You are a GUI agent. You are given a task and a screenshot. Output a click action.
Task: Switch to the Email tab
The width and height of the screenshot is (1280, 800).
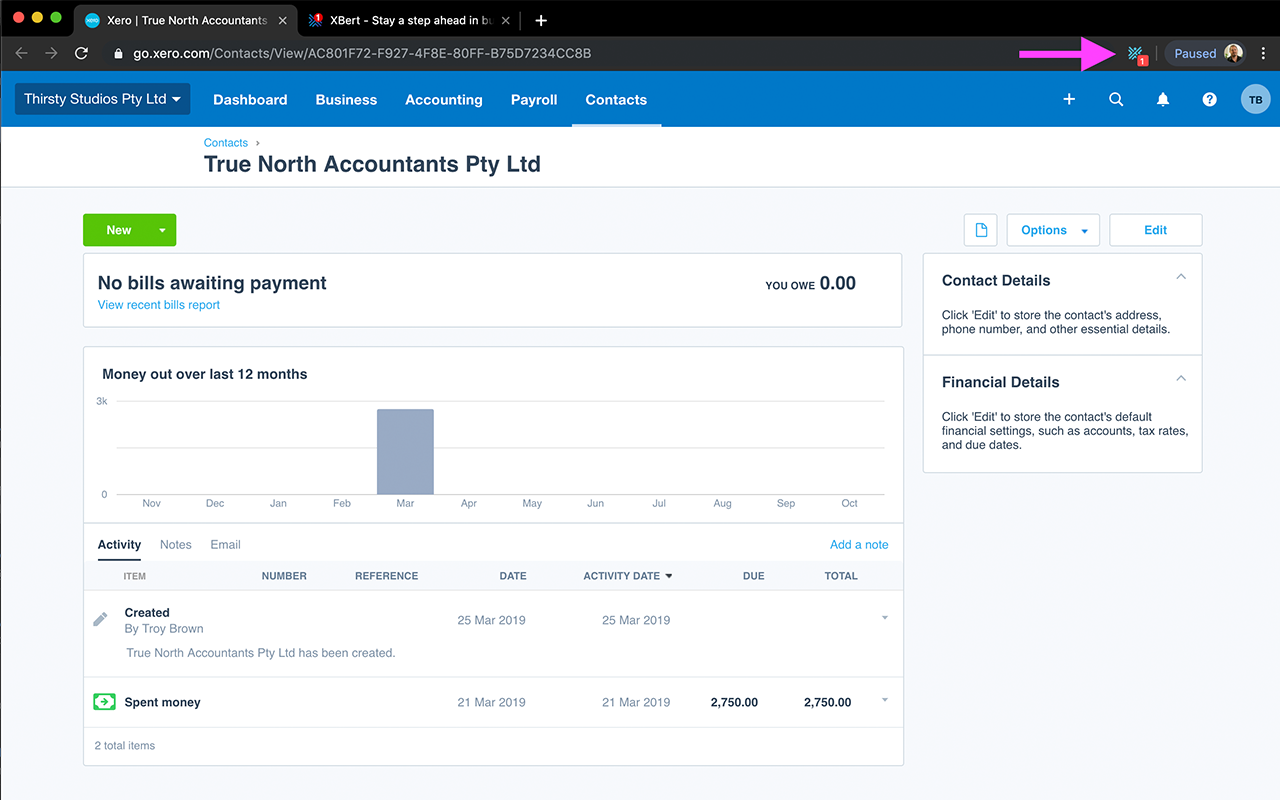[225, 545]
